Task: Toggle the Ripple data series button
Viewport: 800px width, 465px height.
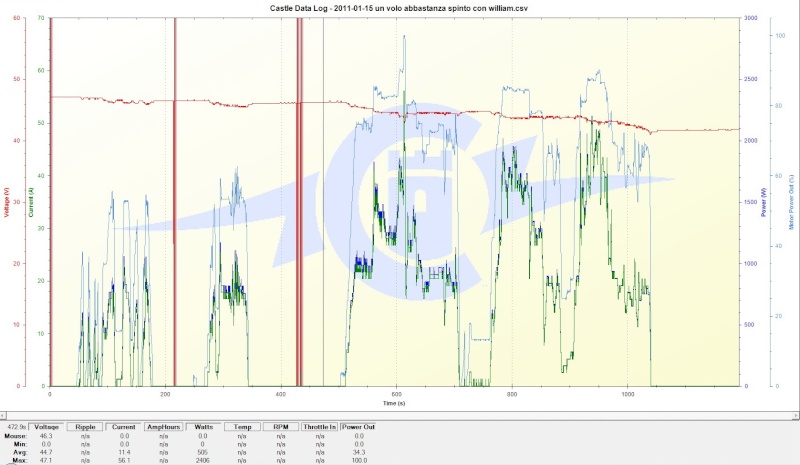Action: tap(85, 427)
